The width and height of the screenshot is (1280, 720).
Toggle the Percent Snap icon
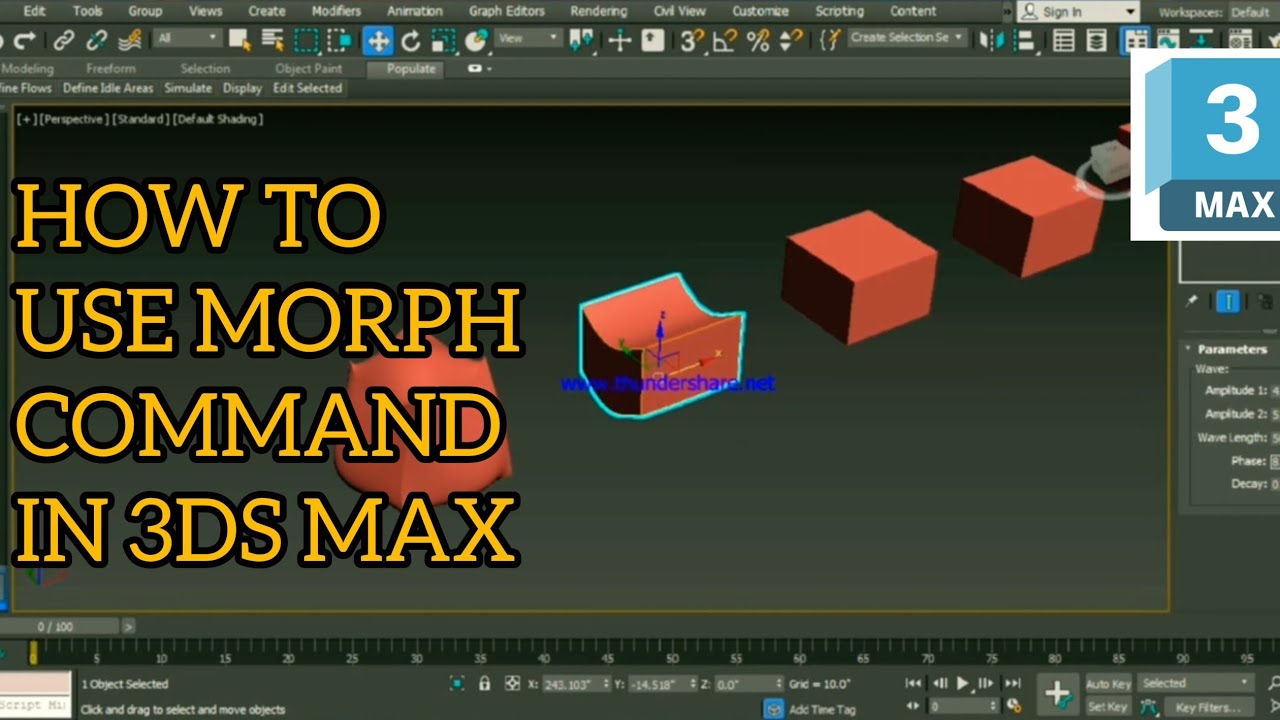758,41
